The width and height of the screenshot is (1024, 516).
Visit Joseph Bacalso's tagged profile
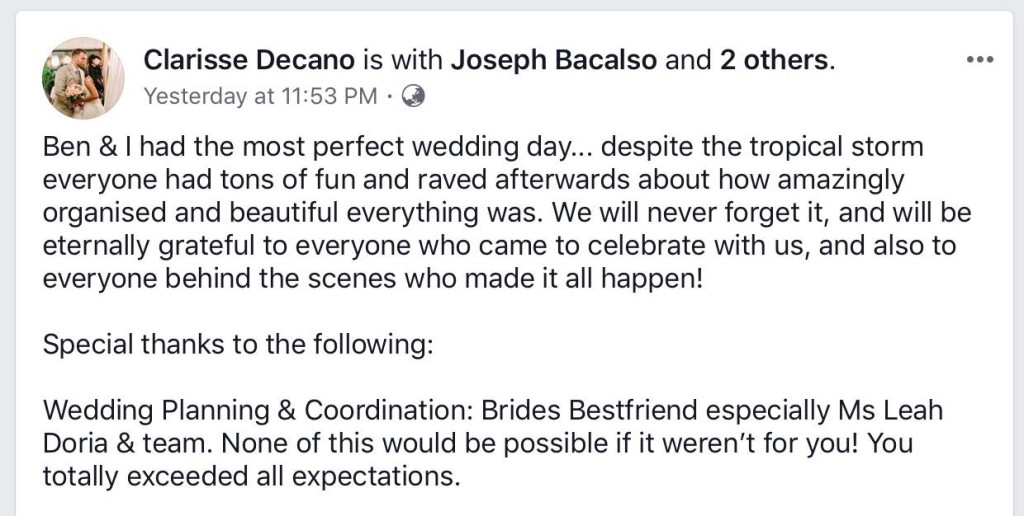click(554, 60)
